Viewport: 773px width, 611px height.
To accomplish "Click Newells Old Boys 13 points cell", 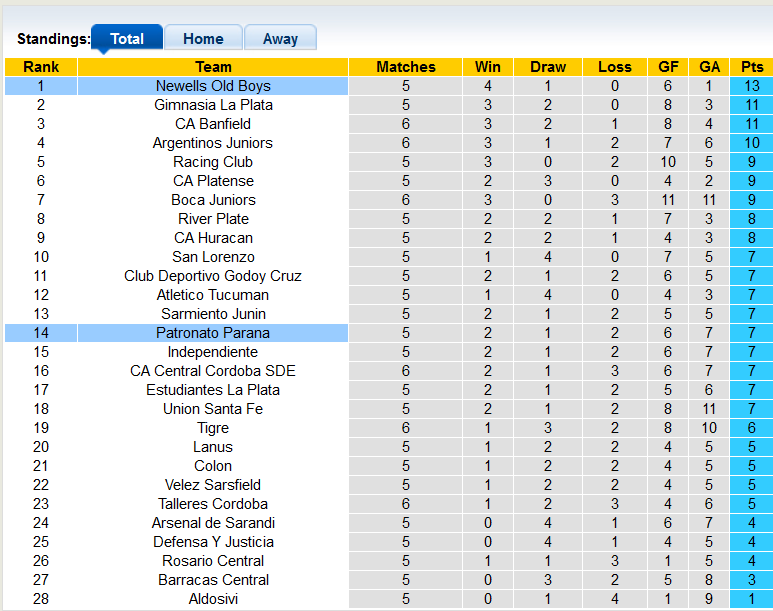I will (752, 86).
